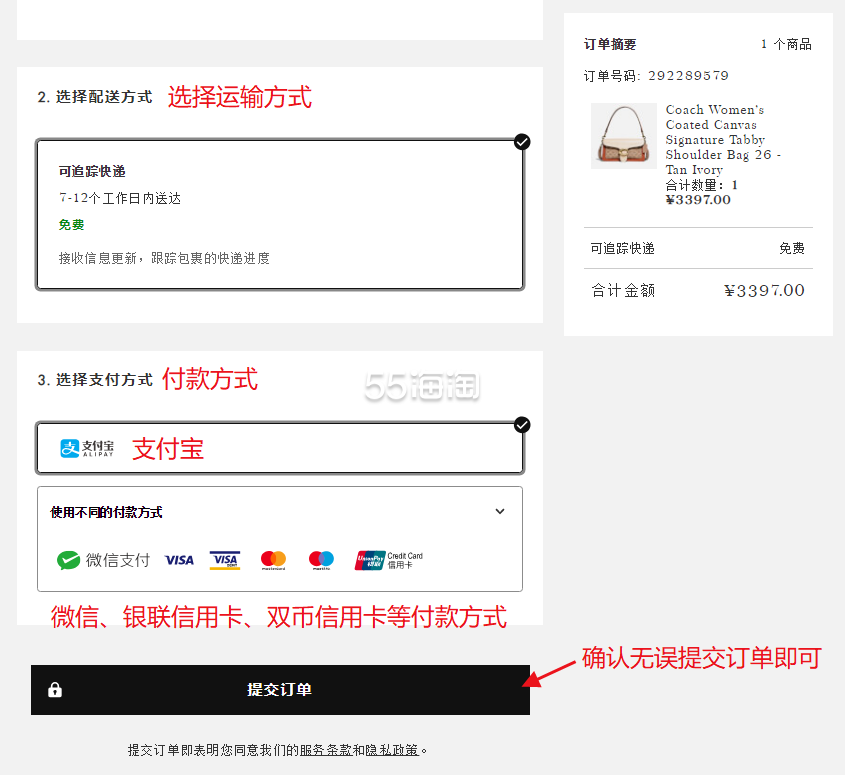Screen dimensions: 845x775
Task: Click the blue VISA text logo
Action: pyautogui.click(x=179, y=561)
